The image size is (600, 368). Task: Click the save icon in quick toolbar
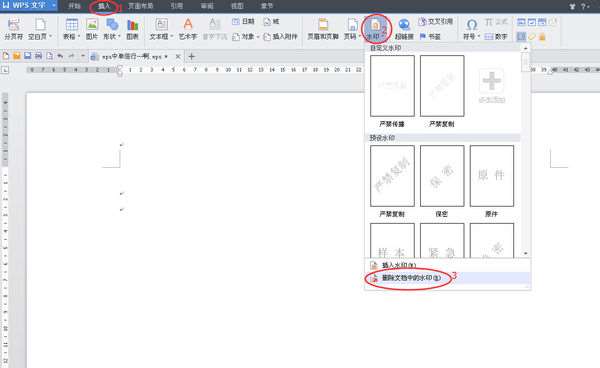[x=28, y=56]
